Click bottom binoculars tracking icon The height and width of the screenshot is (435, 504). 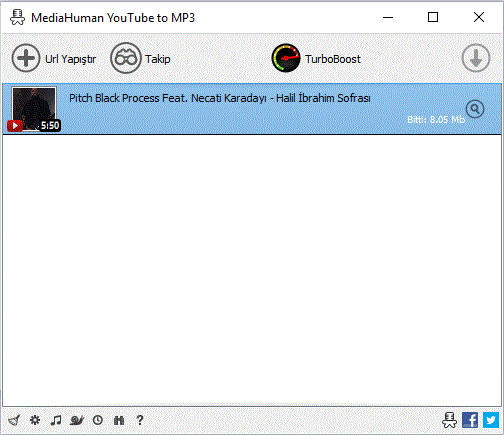click(x=119, y=420)
